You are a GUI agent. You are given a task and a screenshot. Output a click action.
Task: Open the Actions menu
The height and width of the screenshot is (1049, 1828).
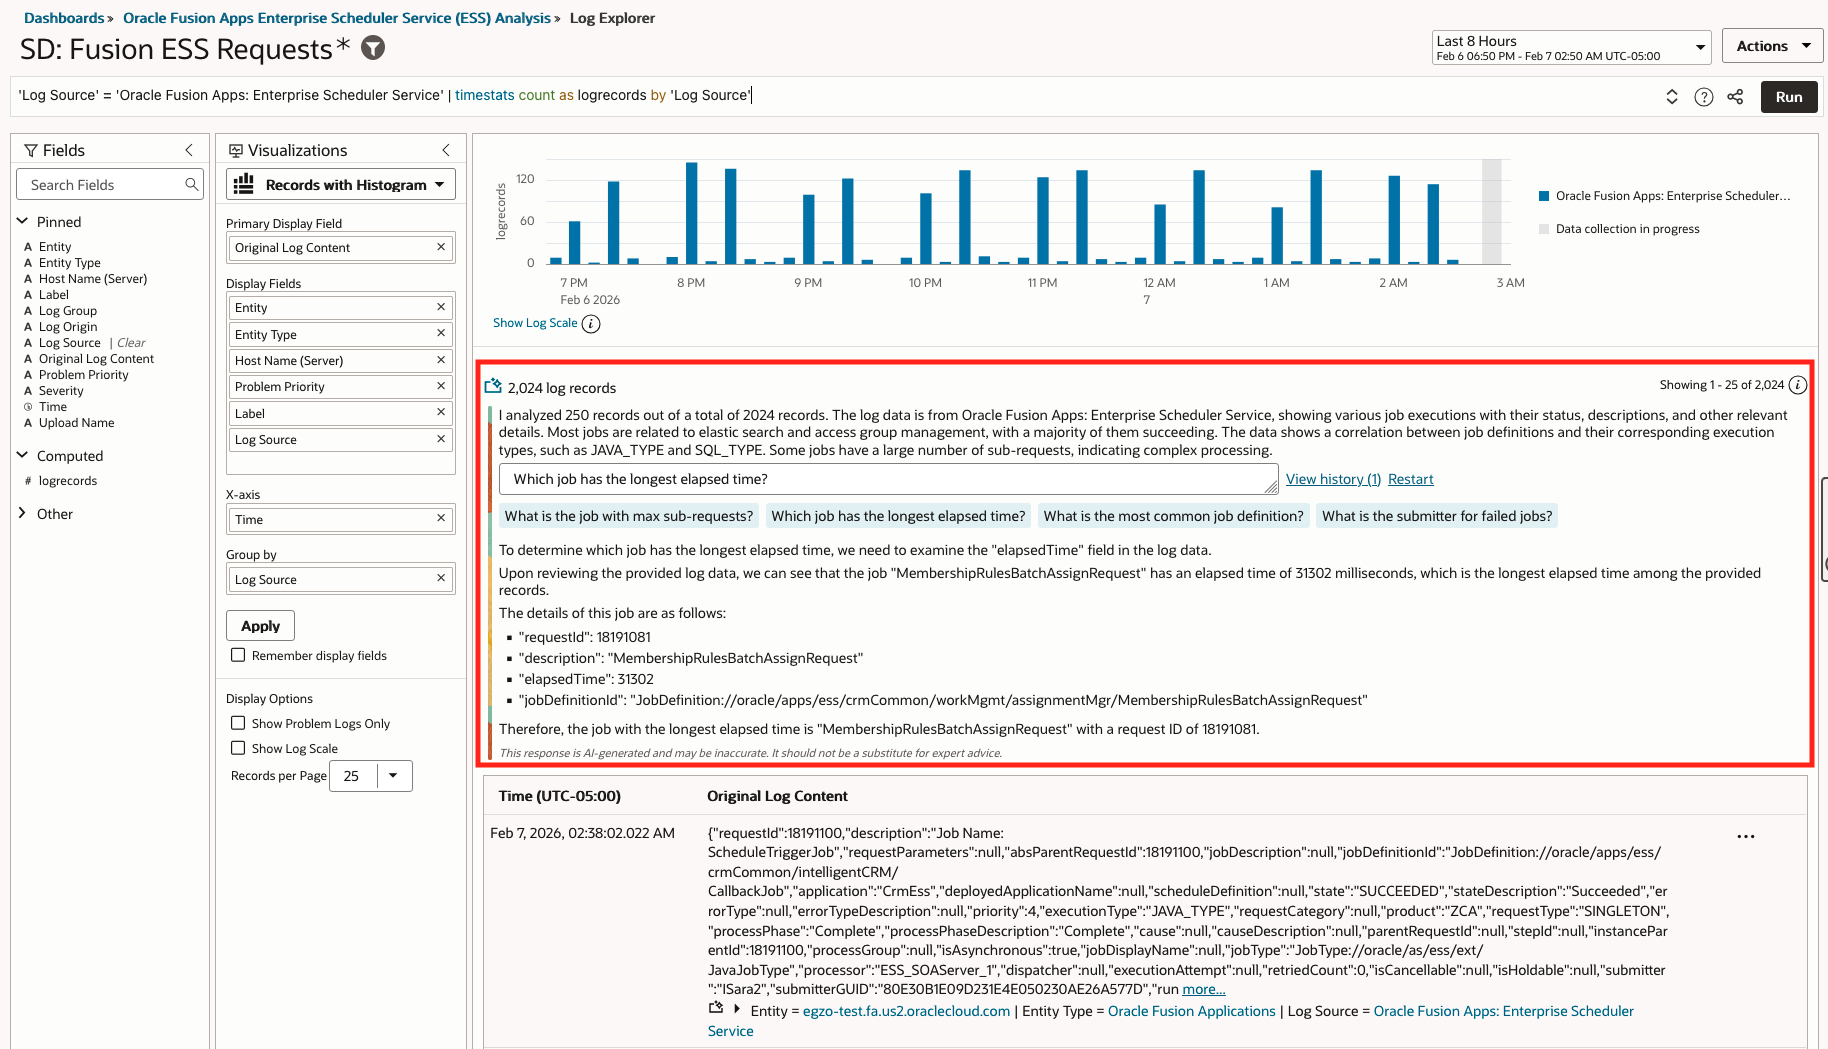pyautogui.click(x=1771, y=45)
